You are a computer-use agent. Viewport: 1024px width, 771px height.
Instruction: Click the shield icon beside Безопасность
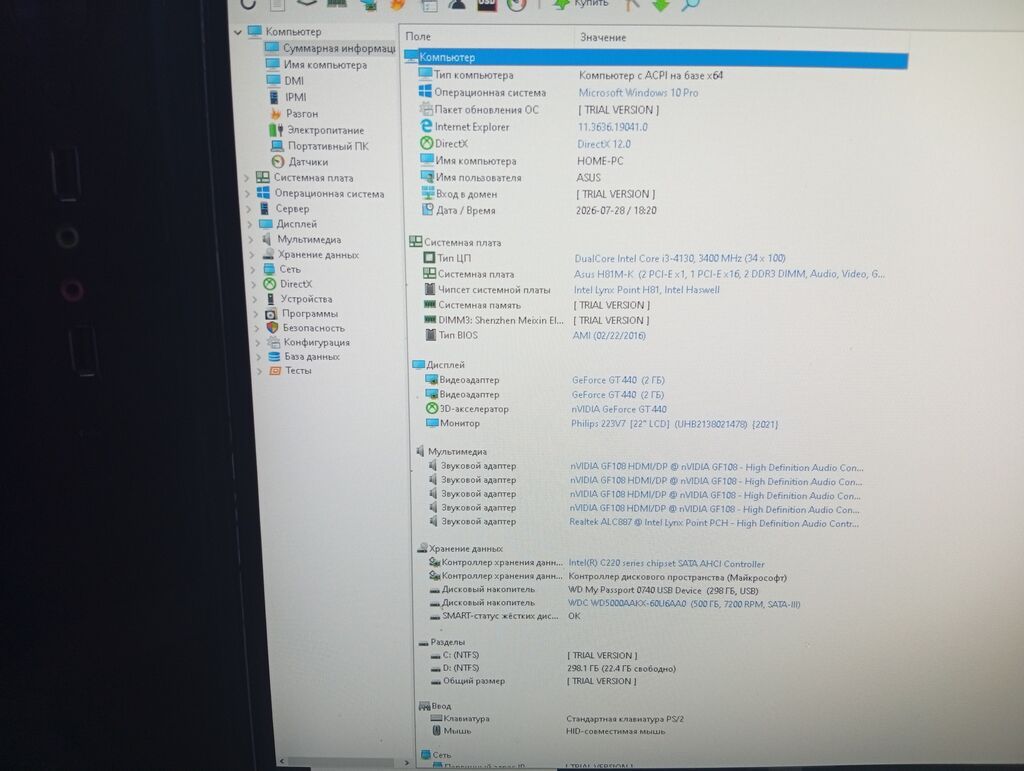point(272,327)
